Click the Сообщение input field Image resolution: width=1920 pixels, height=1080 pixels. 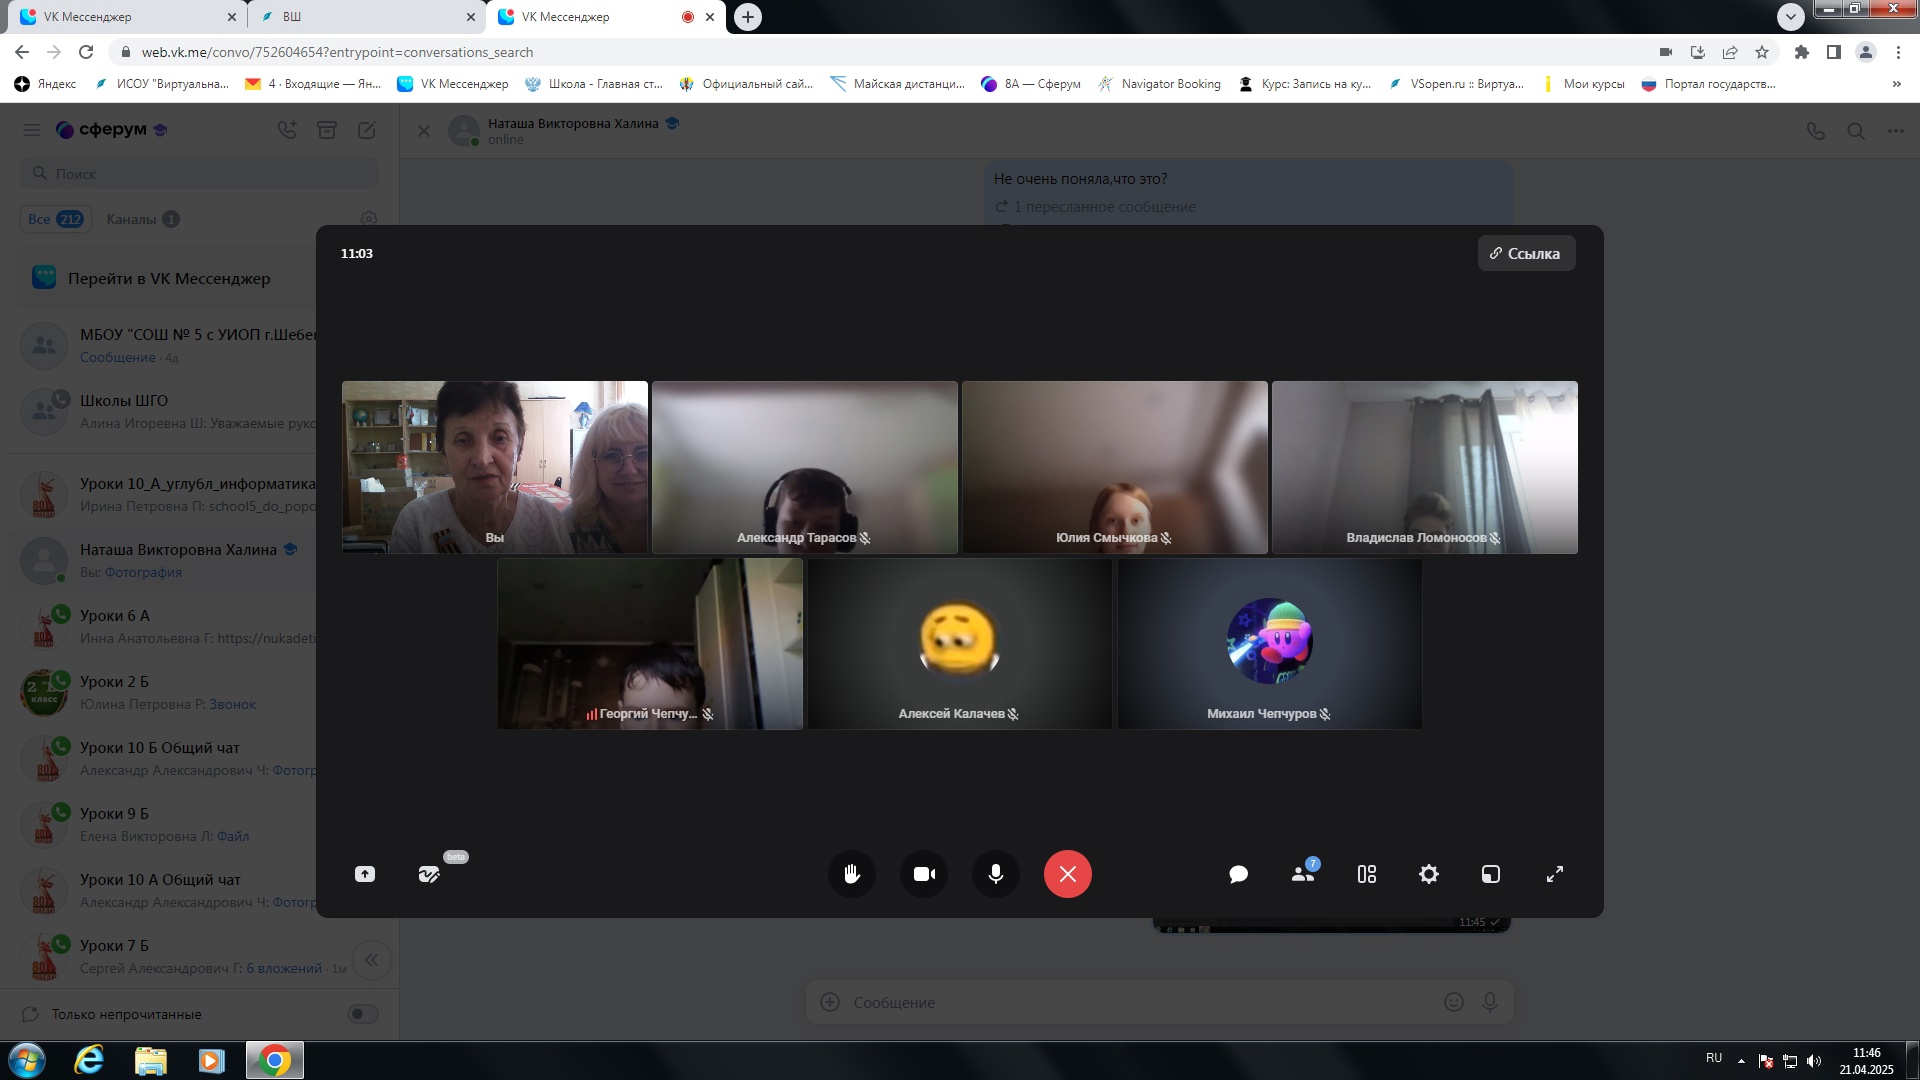click(x=1140, y=1002)
